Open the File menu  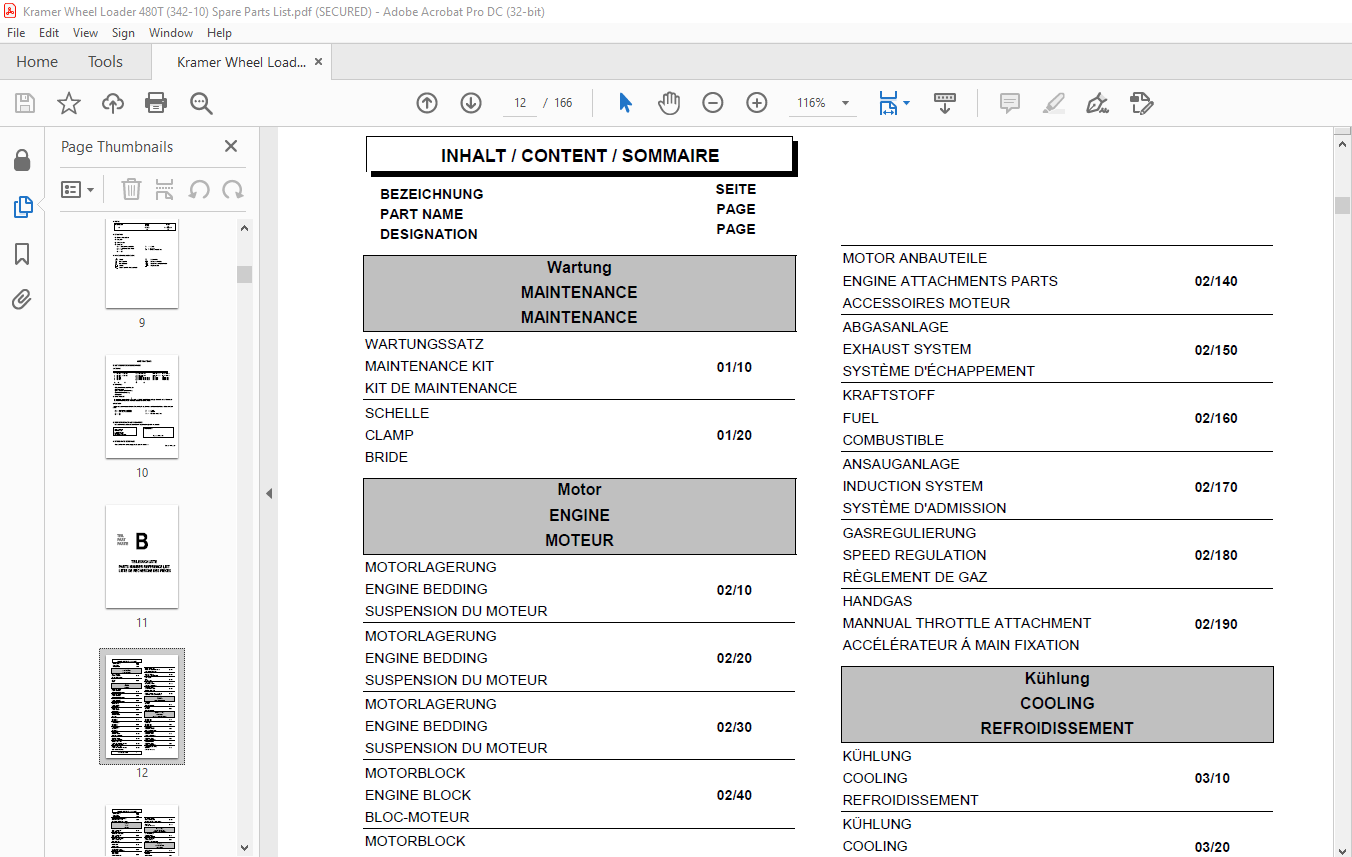point(16,33)
